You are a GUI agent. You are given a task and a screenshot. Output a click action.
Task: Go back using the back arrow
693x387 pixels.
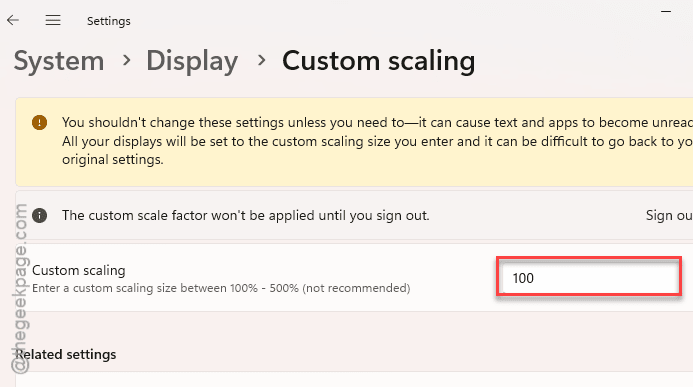click(13, 20)
